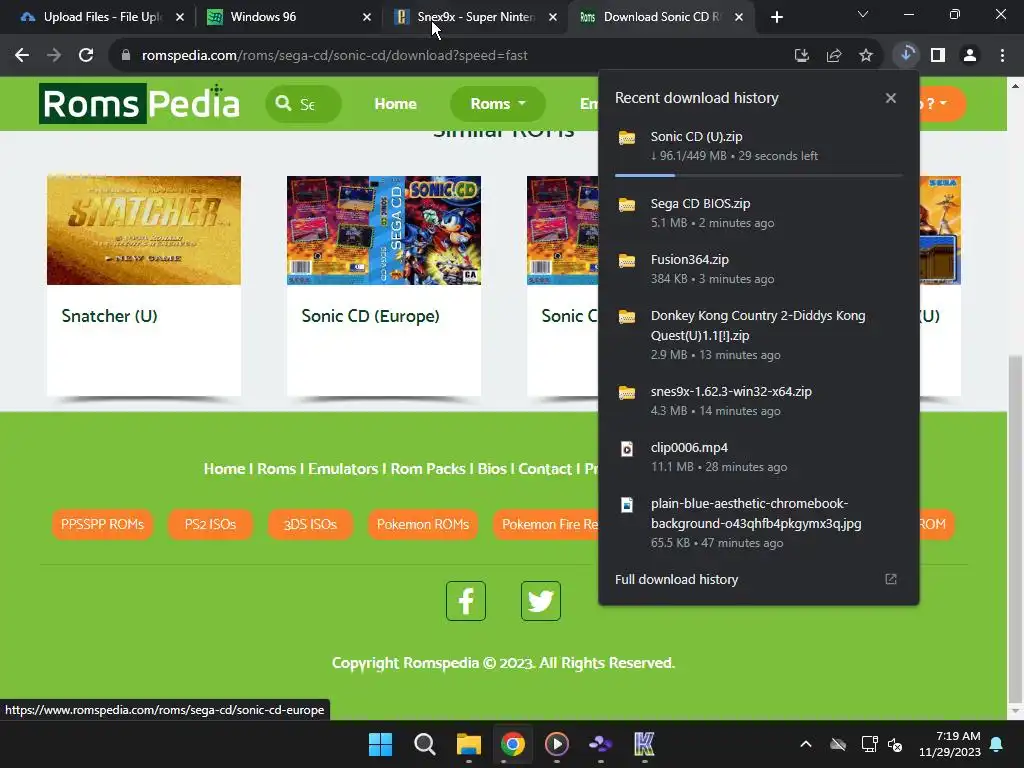Open the Snatcher (U) ROM thumbnail
Image resolution: width=1024 pixels, height=768 pixels.
coord(144,230)
